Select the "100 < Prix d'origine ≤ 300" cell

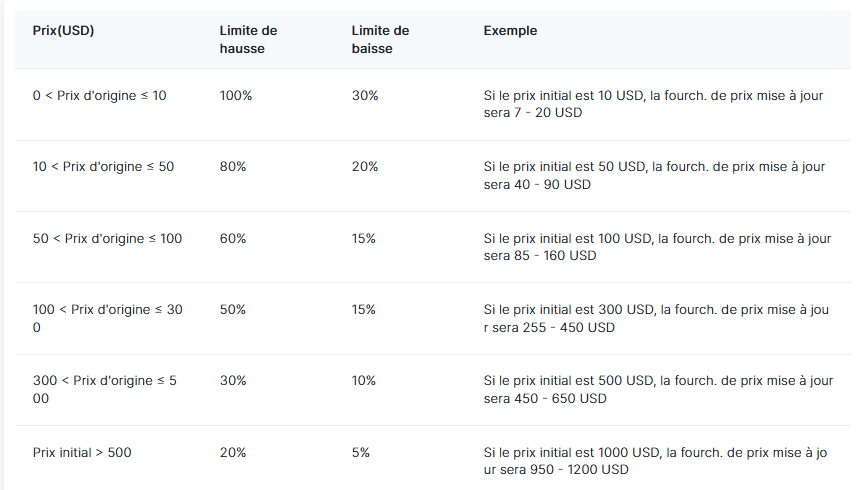click(x=107, y=318)
